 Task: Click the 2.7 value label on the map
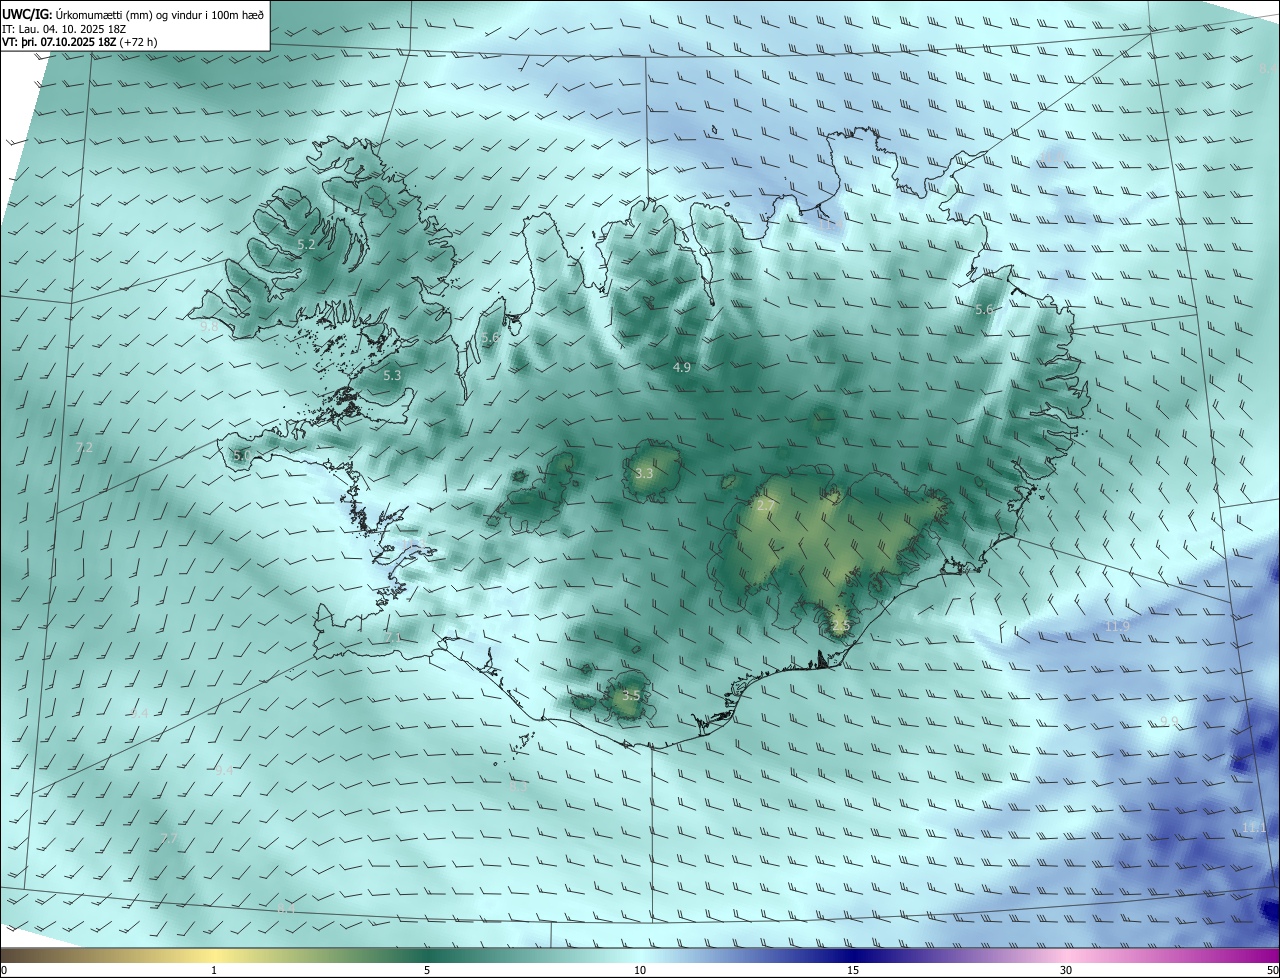(765, 506)
